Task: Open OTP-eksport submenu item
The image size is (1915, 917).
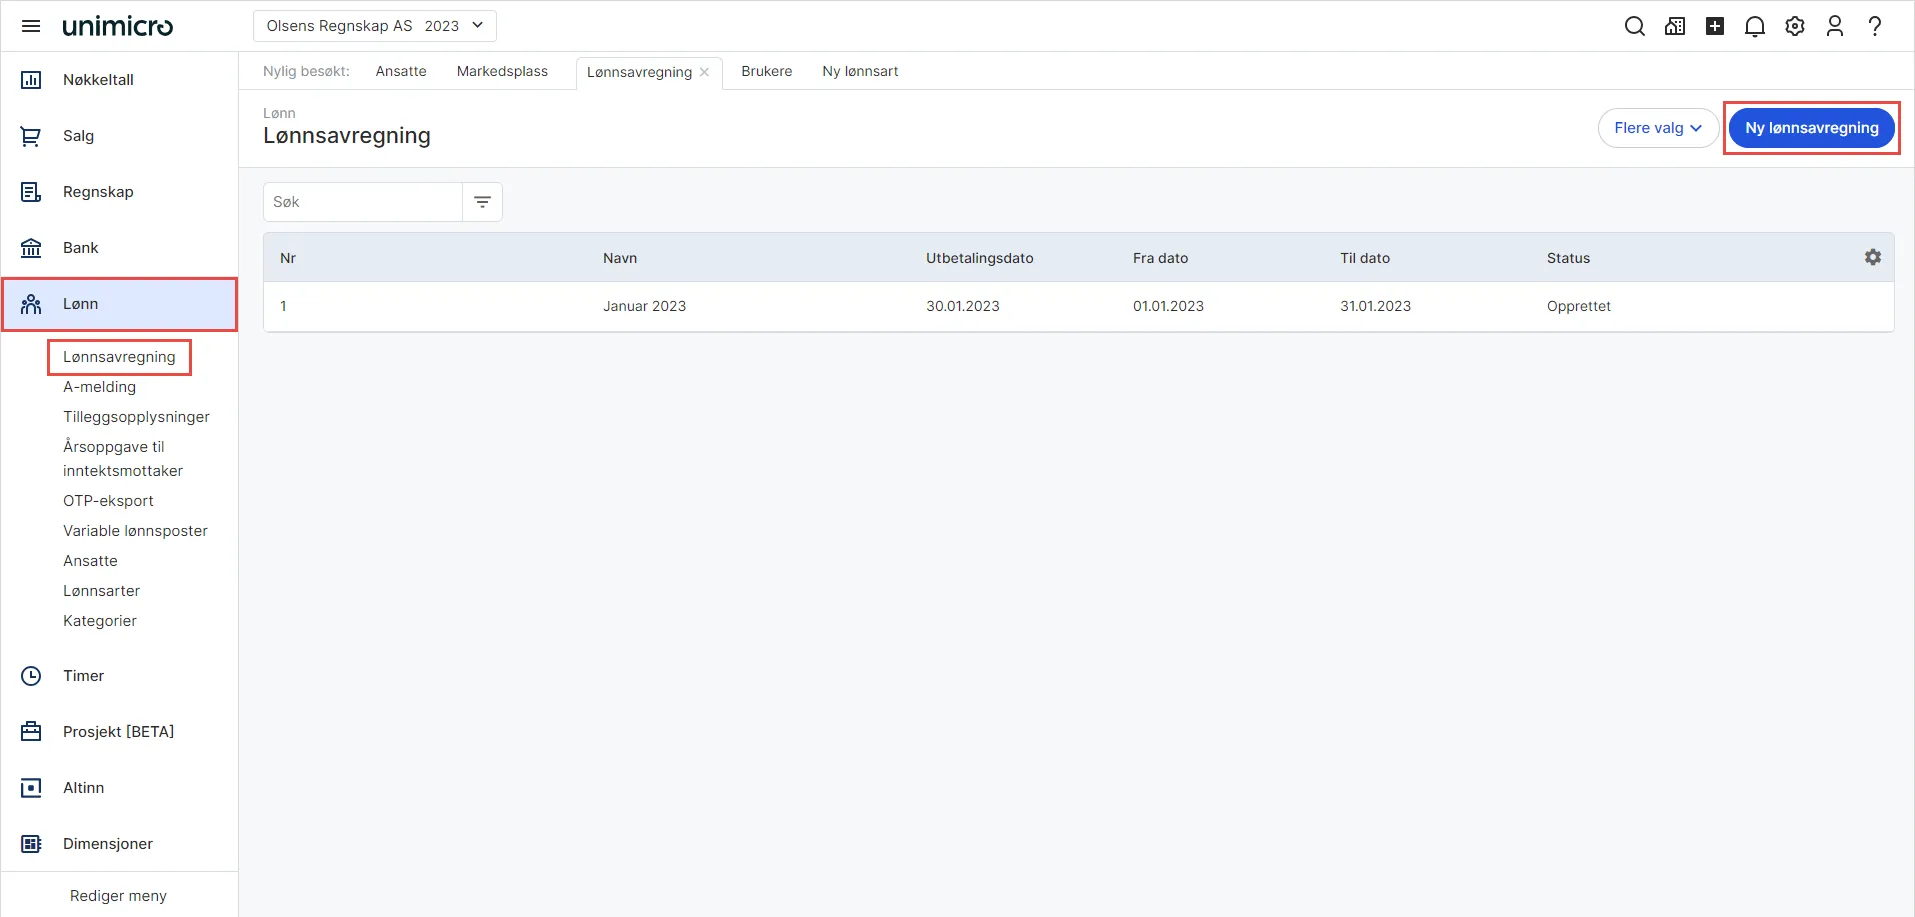Action: pos(108,501)
